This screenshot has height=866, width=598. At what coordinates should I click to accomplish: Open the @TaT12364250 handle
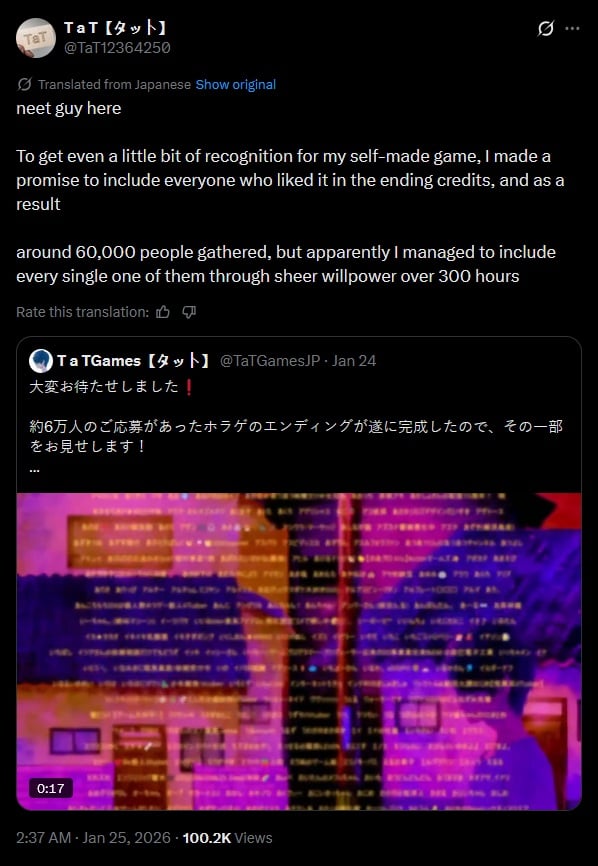[x=117, y=48]
